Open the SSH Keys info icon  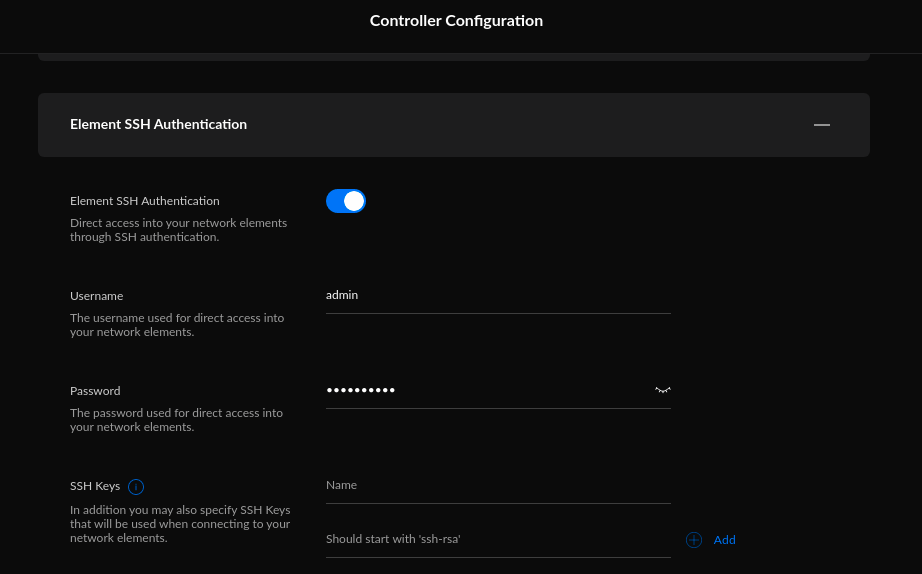(x=136, y=487)
